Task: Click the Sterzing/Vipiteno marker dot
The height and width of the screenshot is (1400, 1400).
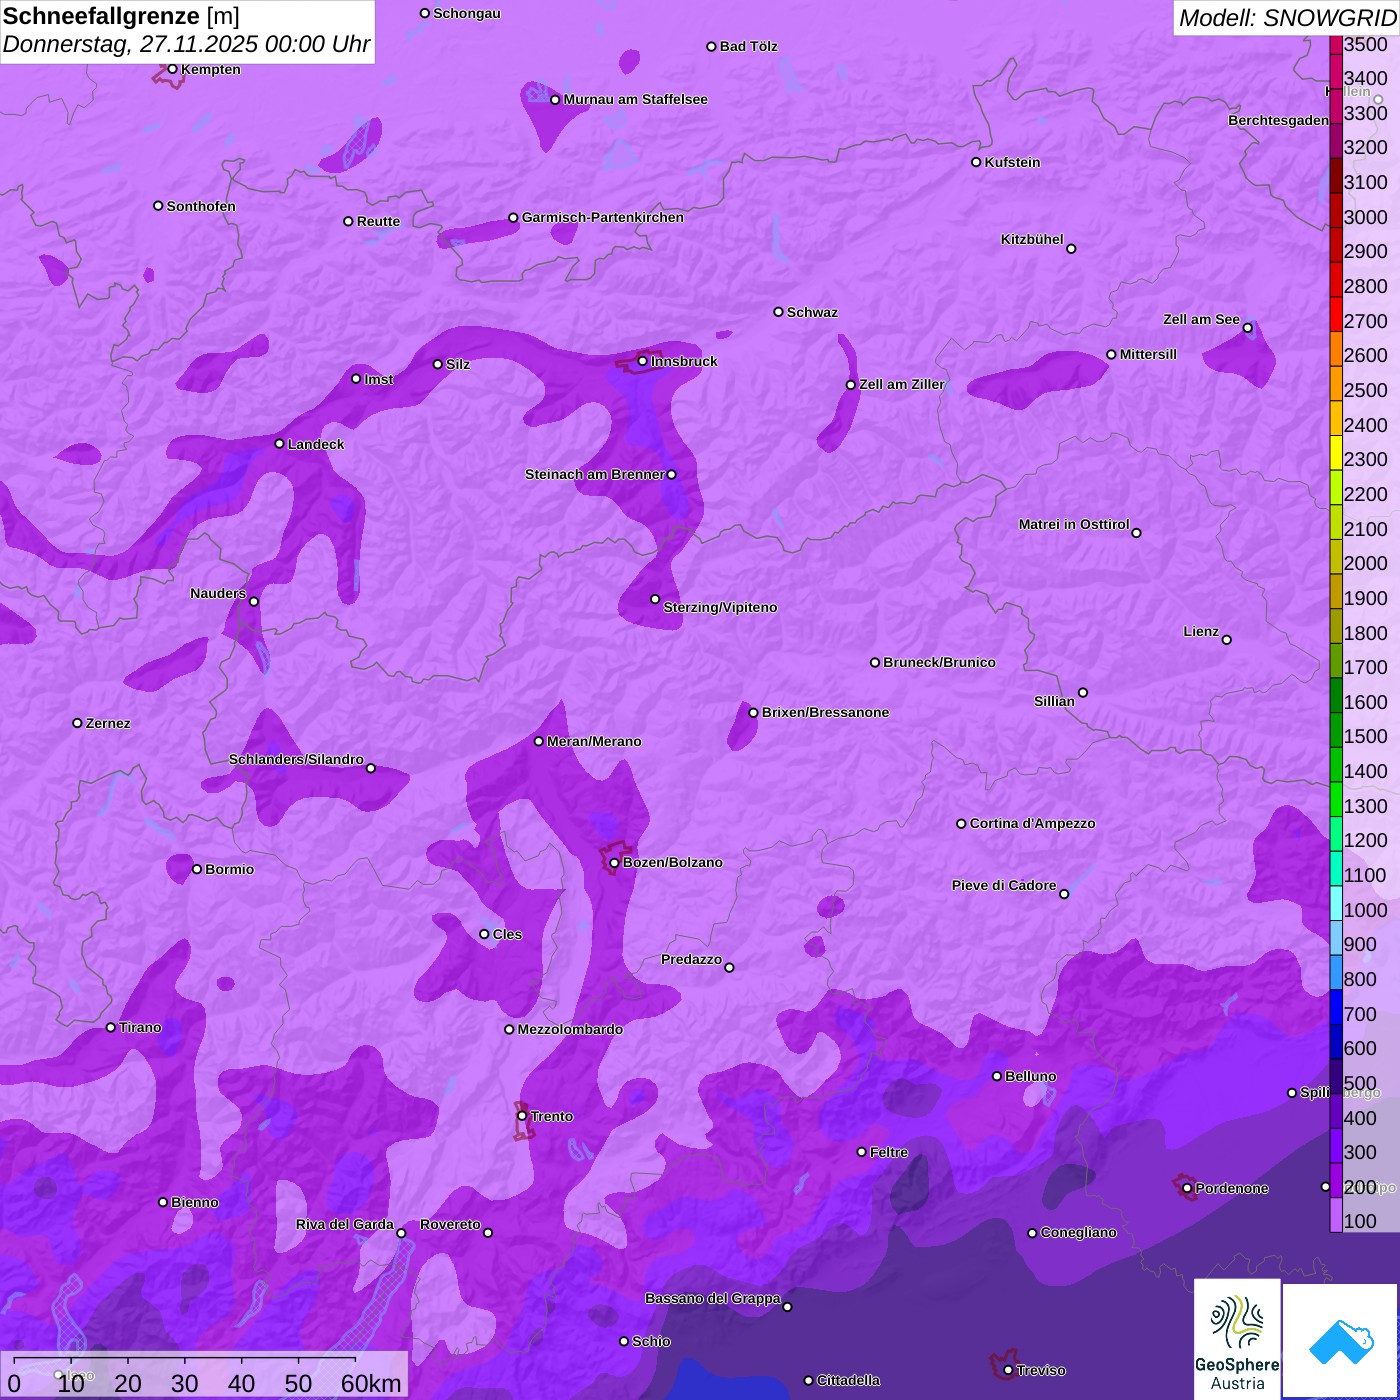Action: tap(655, 599)
